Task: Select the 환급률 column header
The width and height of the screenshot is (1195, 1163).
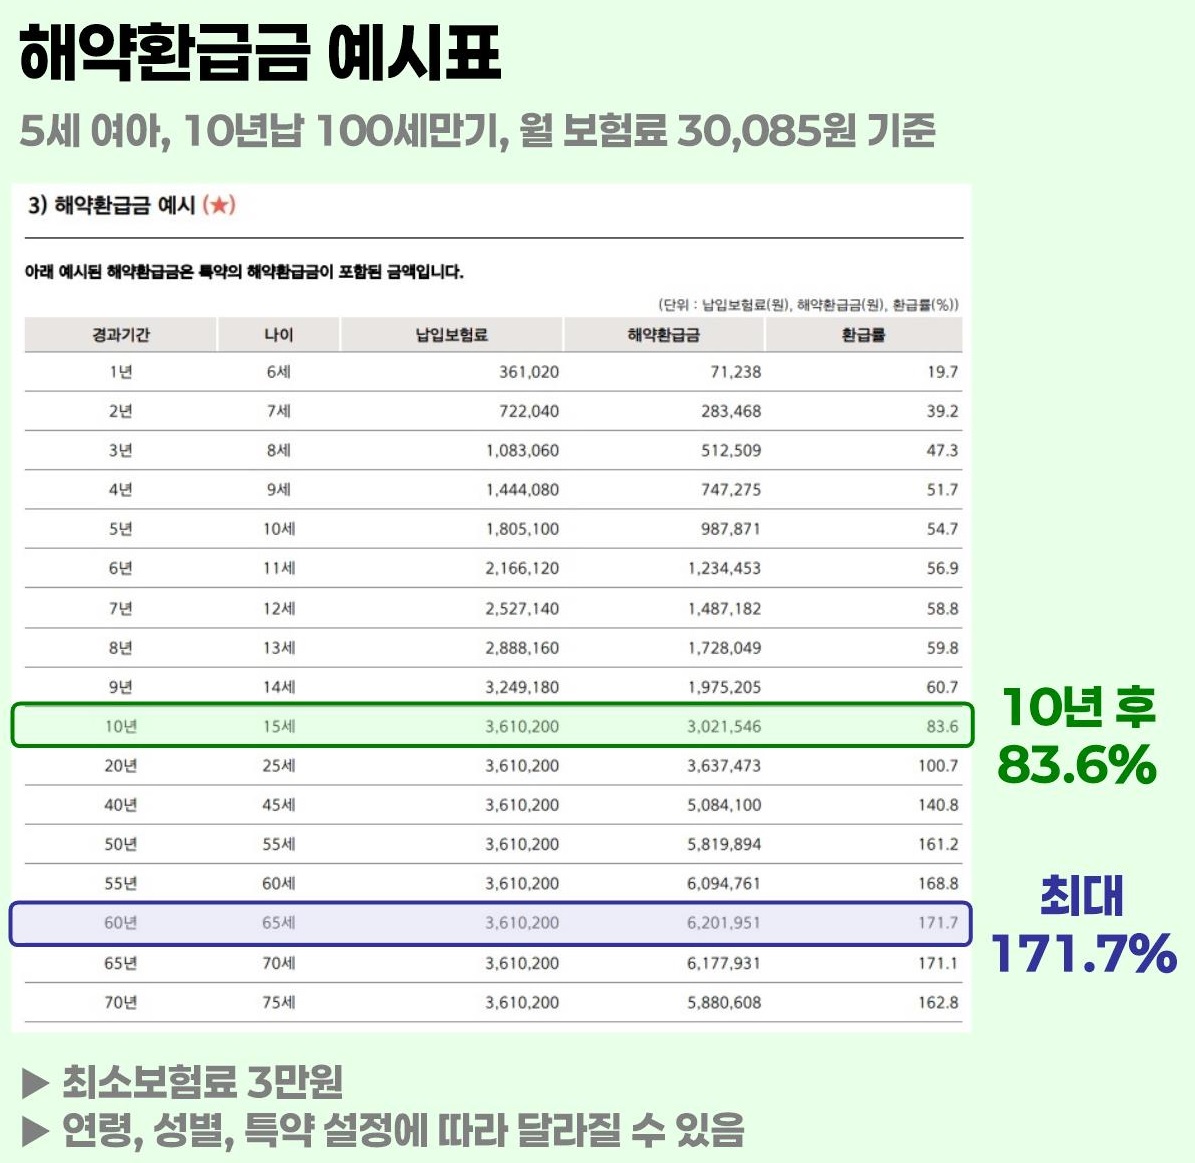Action: [x=863, y=335]
